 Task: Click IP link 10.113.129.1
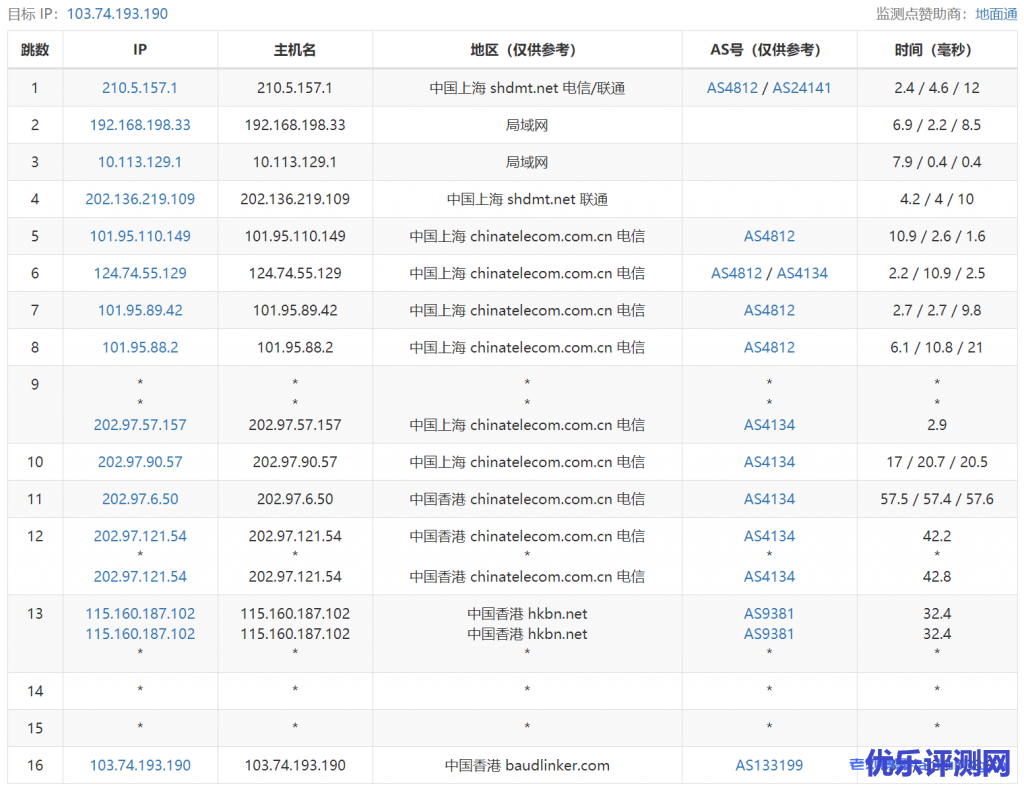pyautogui.click(x=140, y=162)
